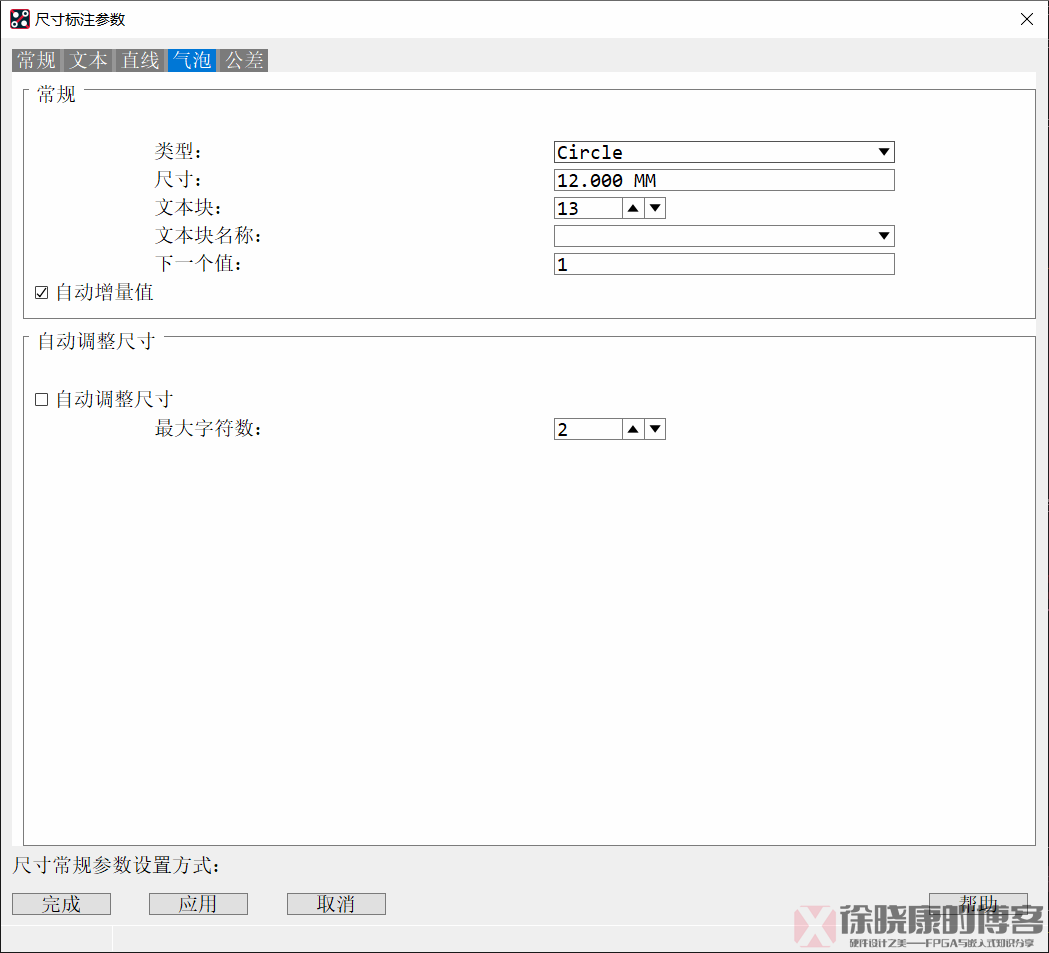Open help via 帮助 button

[x=977, y=903]
